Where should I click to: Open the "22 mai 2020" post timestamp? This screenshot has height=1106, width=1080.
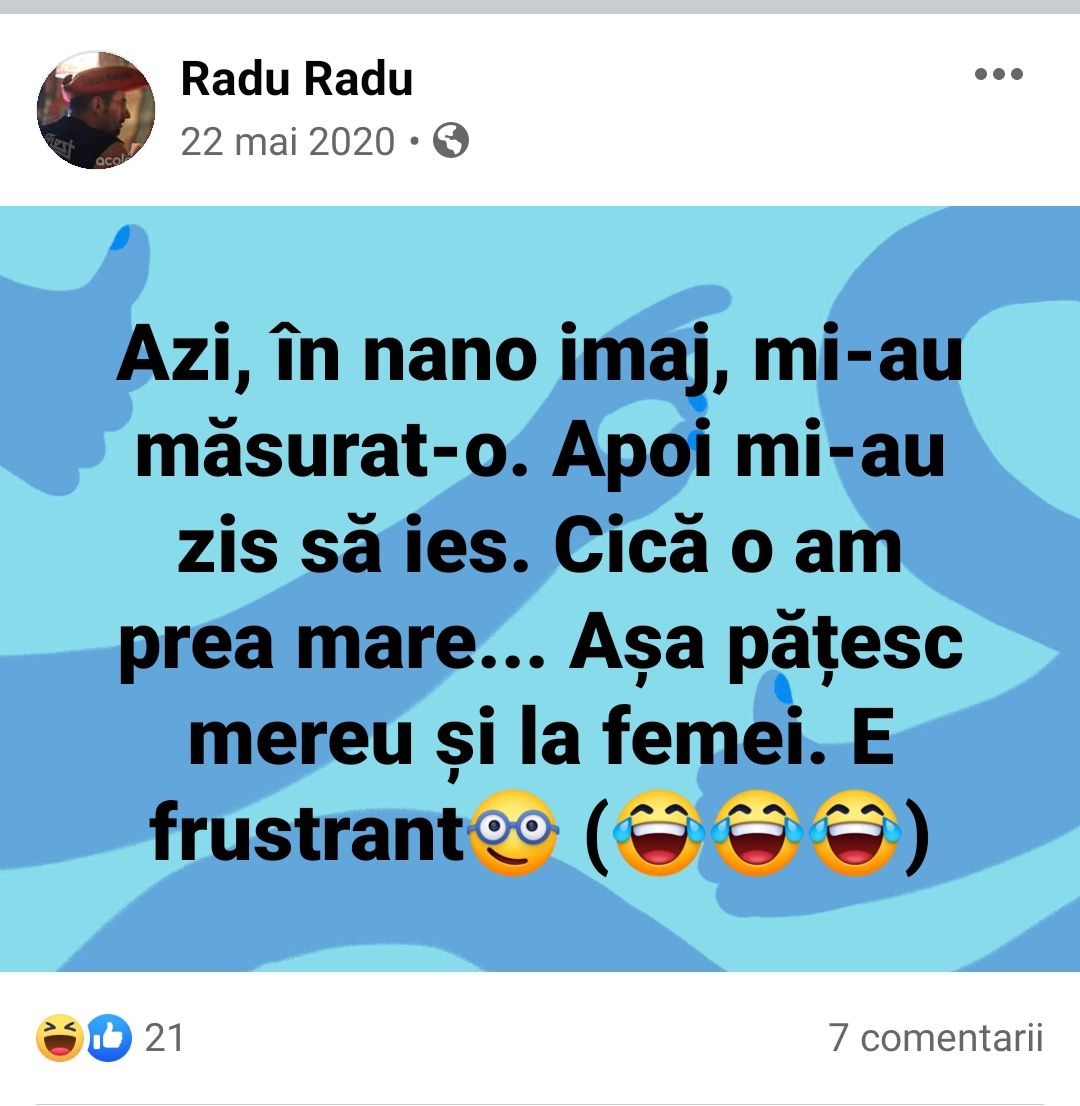tap(288, 141)
